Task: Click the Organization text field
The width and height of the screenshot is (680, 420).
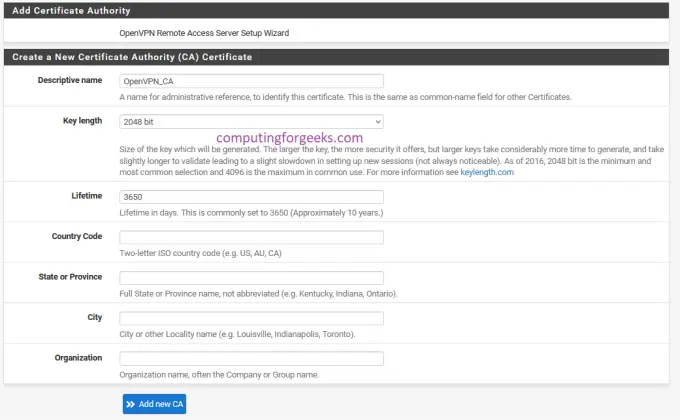Action: [251, 358]
